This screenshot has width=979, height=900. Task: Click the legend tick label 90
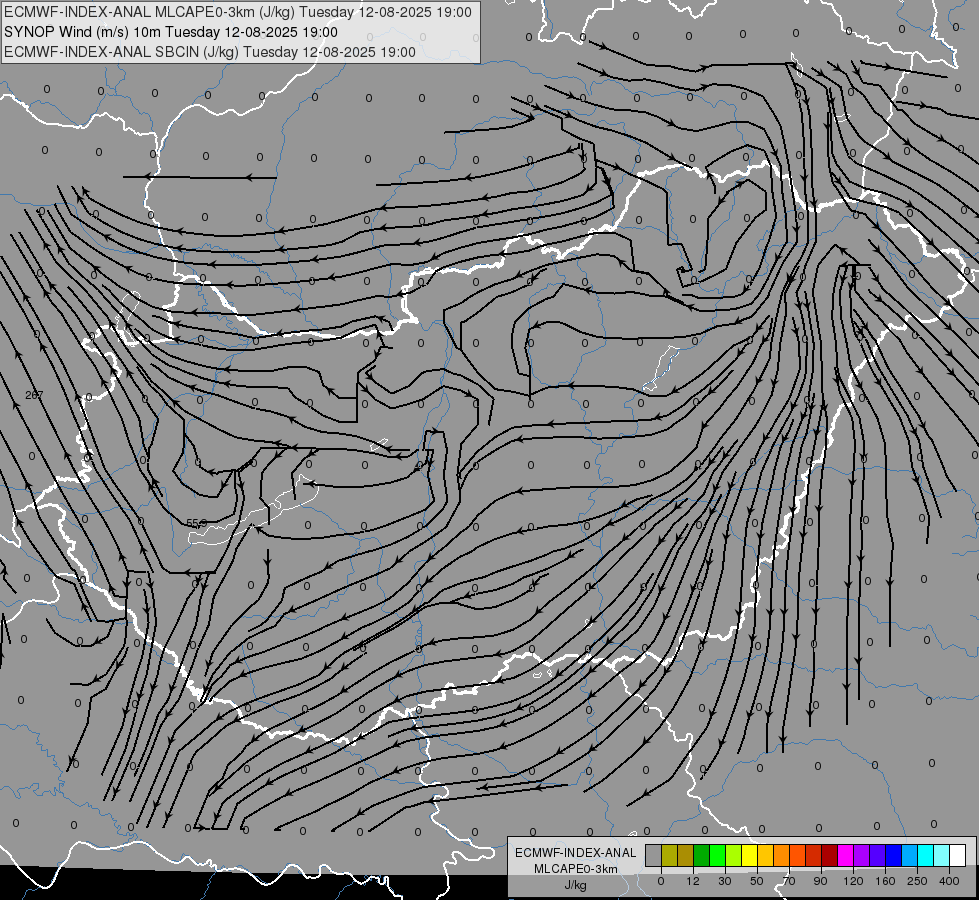click(x=820, y=881)
